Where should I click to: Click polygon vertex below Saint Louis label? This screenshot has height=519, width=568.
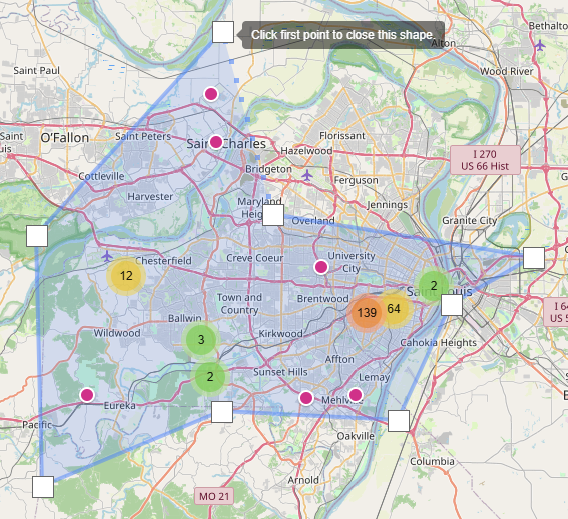tap(452, 305)
